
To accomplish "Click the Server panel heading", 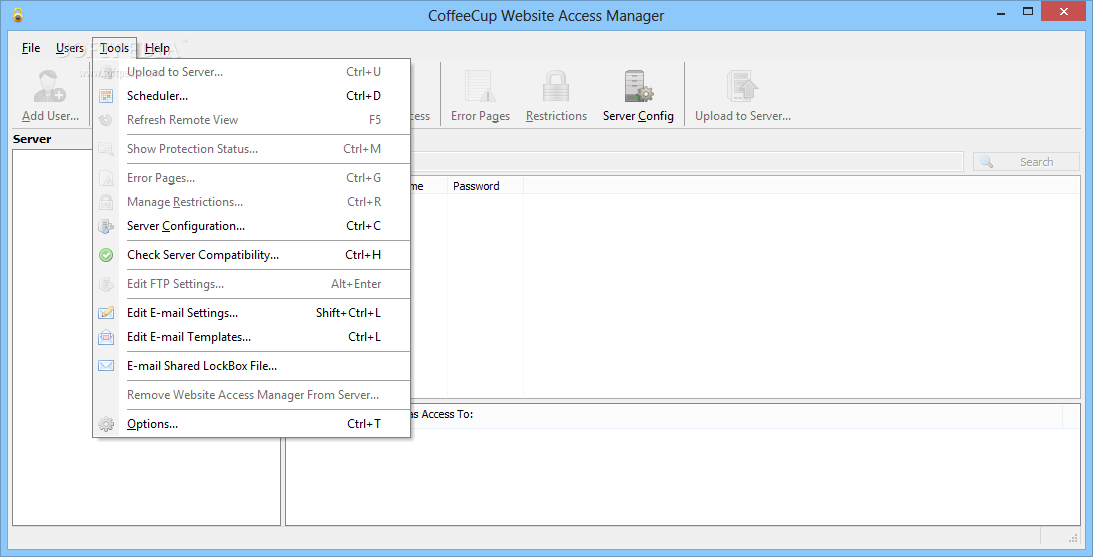I will [x=32, y=139].
